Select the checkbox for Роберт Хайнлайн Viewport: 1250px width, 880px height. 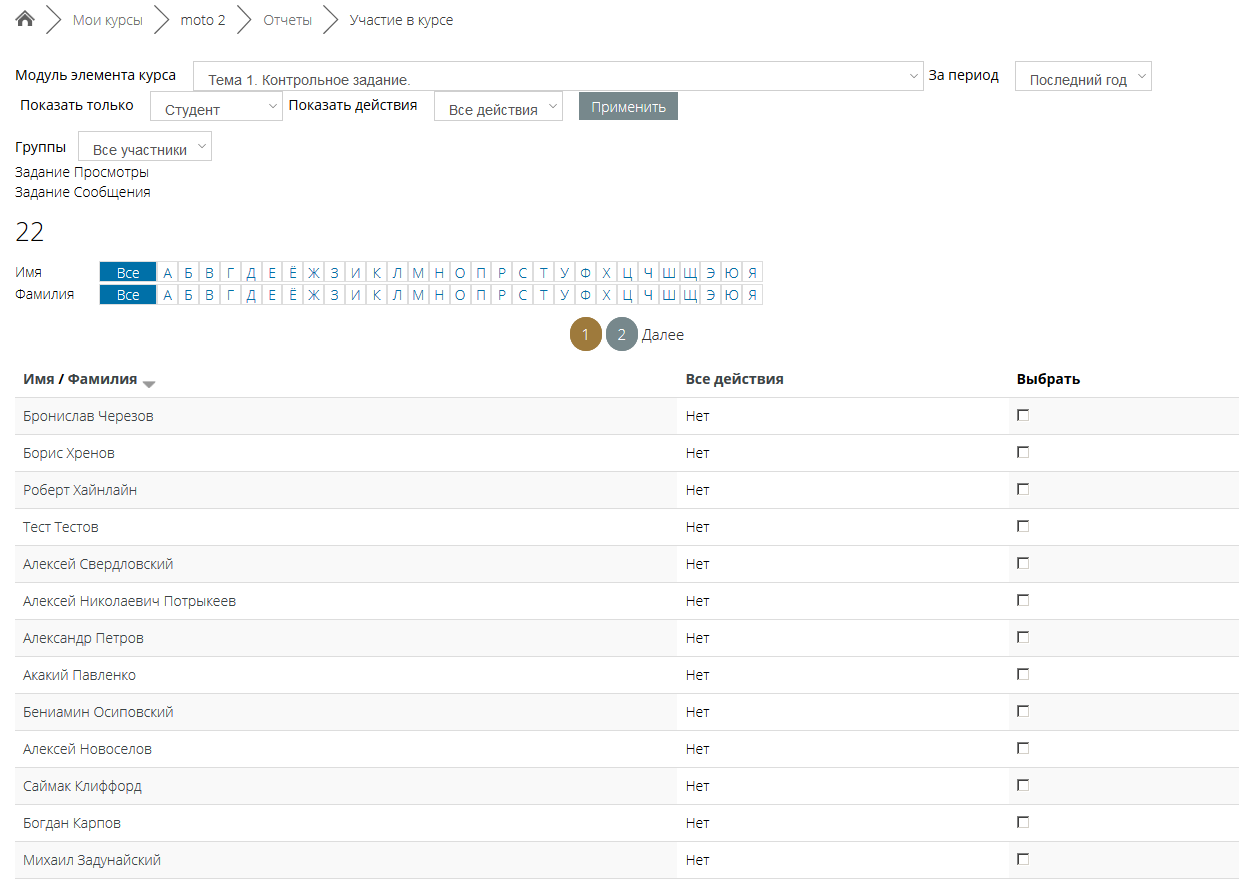pyautogui.click(x=1023, y=489)
